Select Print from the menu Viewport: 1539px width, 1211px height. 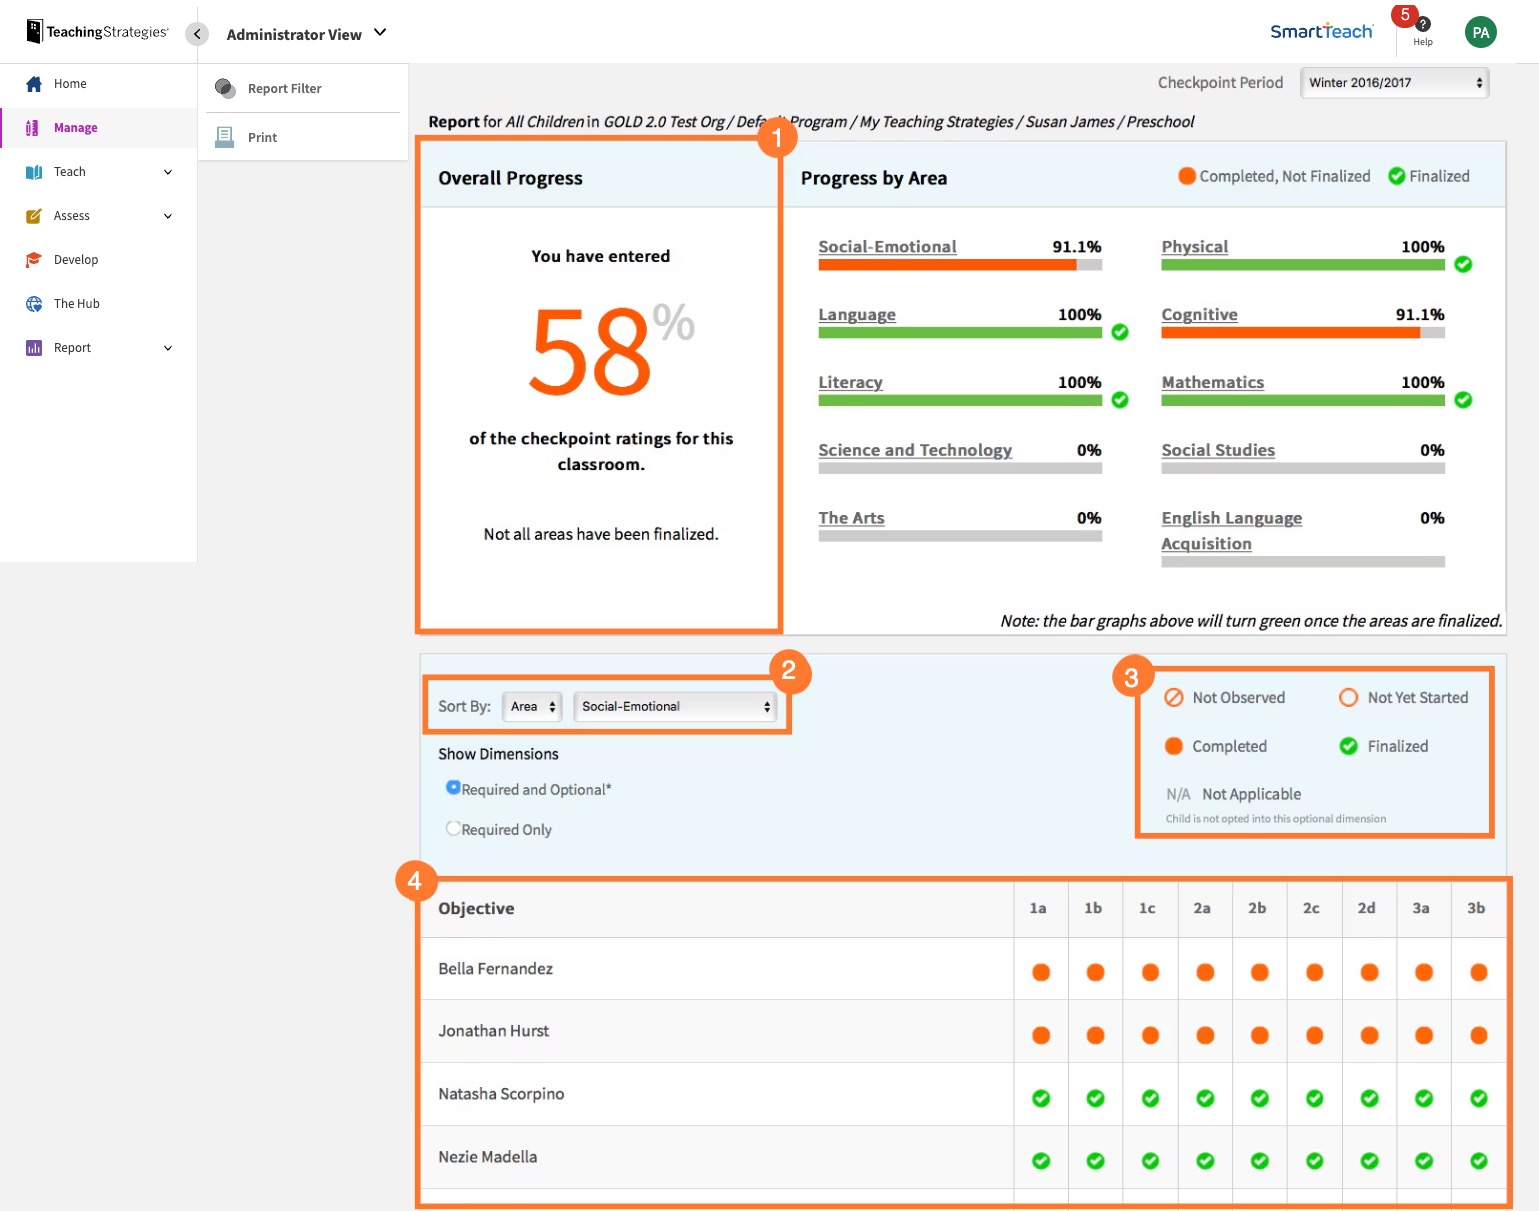coord(261,137)
